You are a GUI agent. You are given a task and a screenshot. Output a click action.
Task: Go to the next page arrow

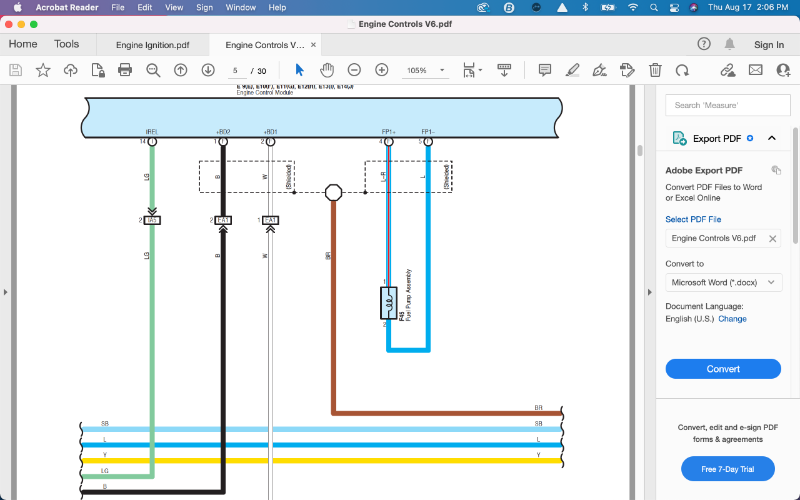pos(208,70)
